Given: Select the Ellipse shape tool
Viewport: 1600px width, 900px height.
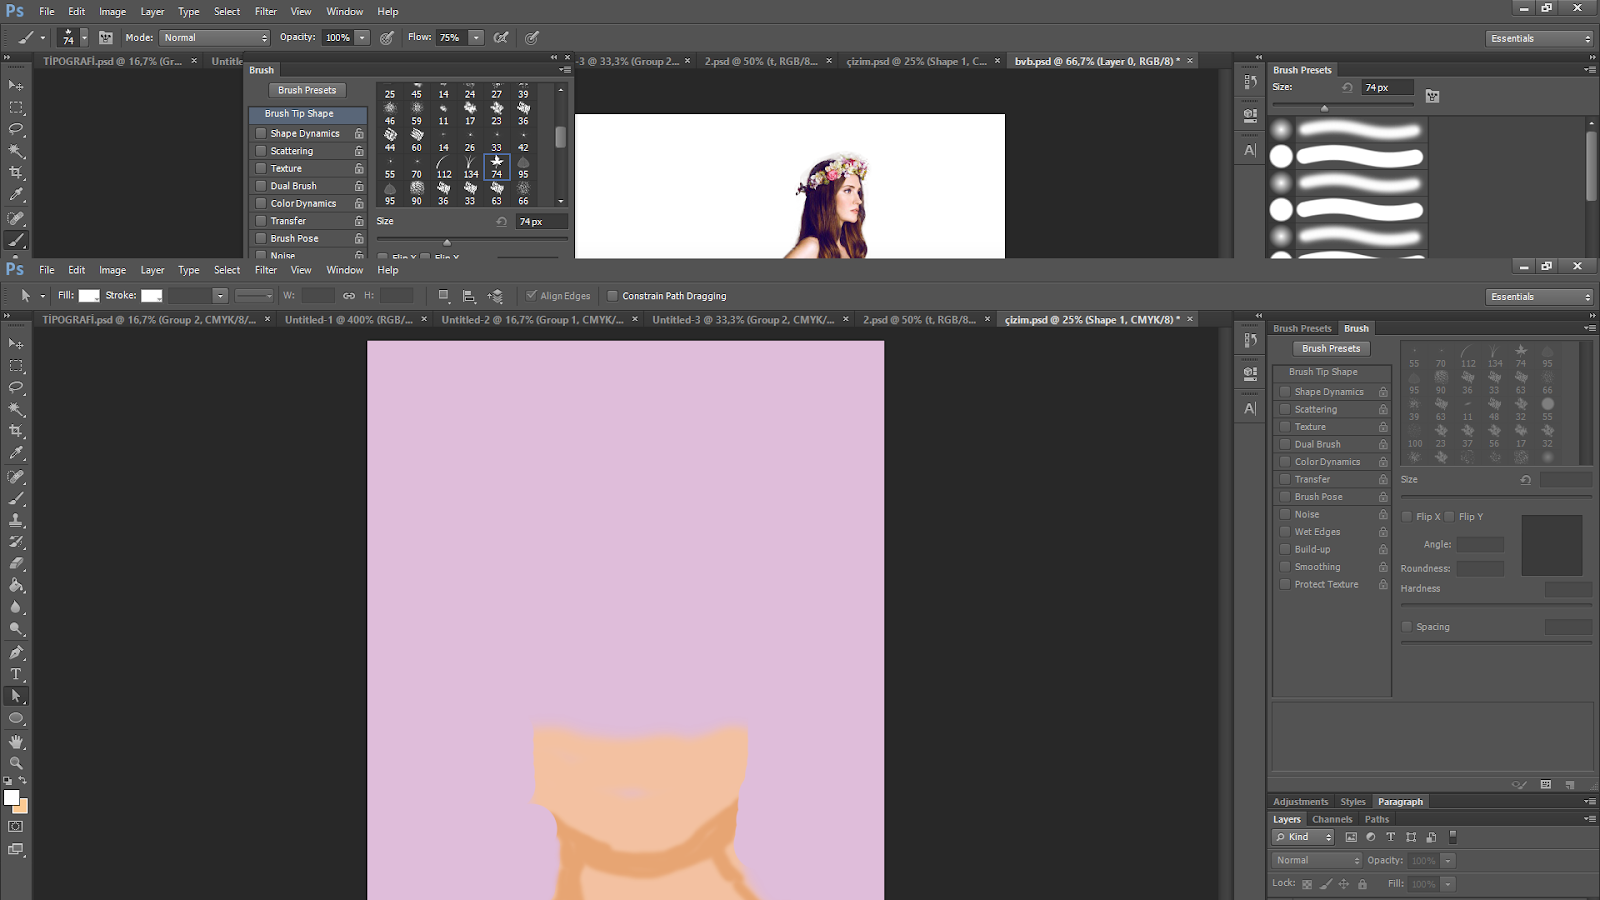Looking at the screenshot, I should pos(16,718).
